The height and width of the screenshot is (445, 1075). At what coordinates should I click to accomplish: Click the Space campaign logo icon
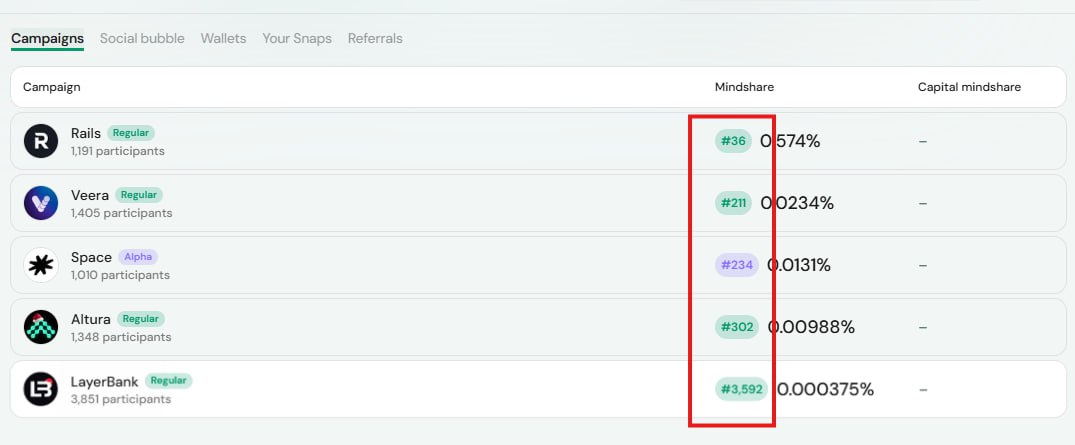41,265
